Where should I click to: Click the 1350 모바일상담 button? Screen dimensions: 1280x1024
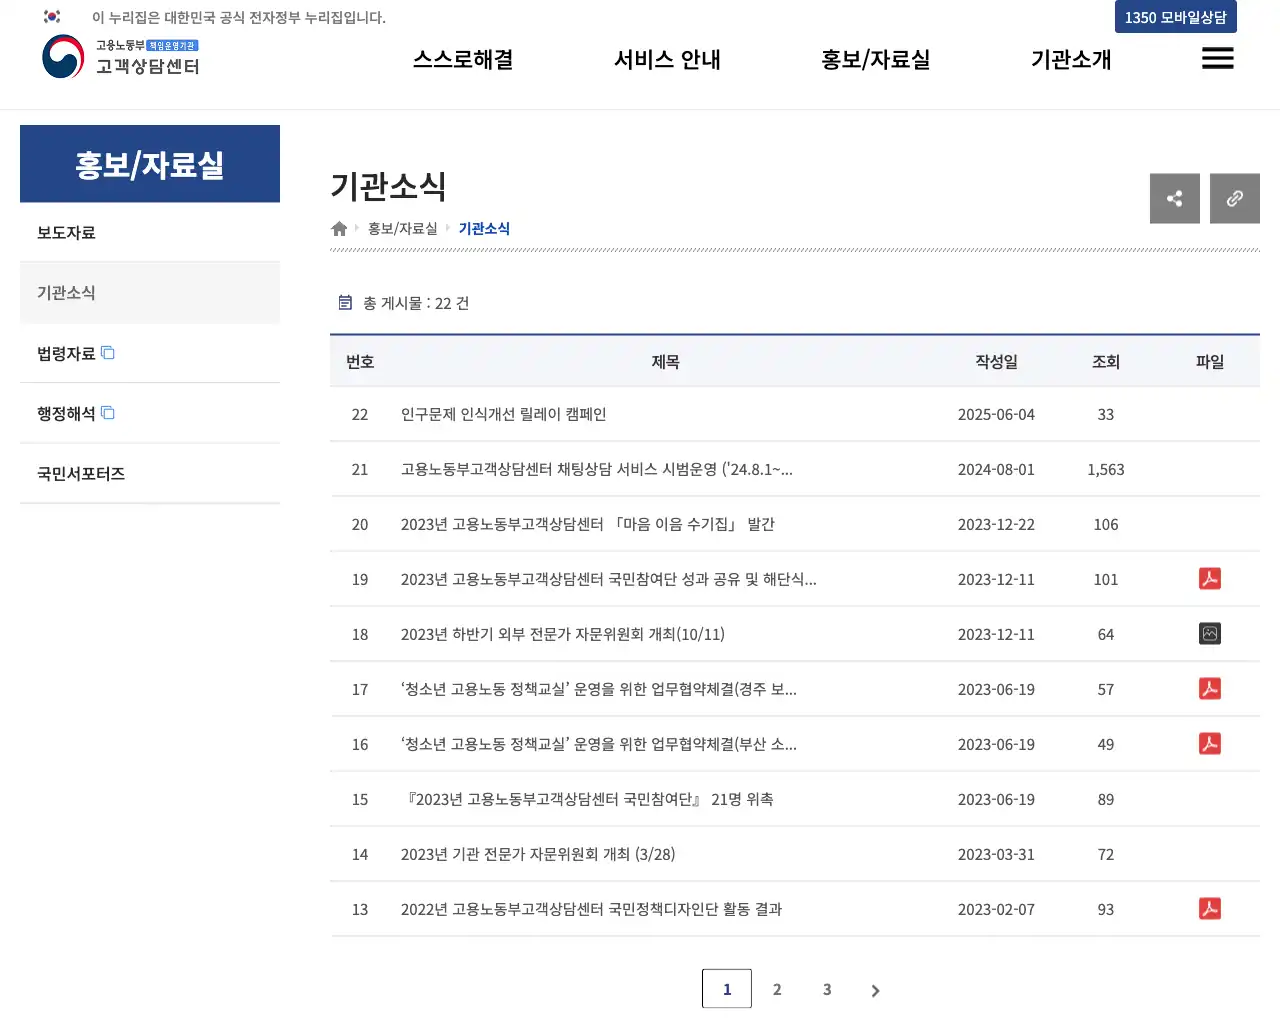1175,17
